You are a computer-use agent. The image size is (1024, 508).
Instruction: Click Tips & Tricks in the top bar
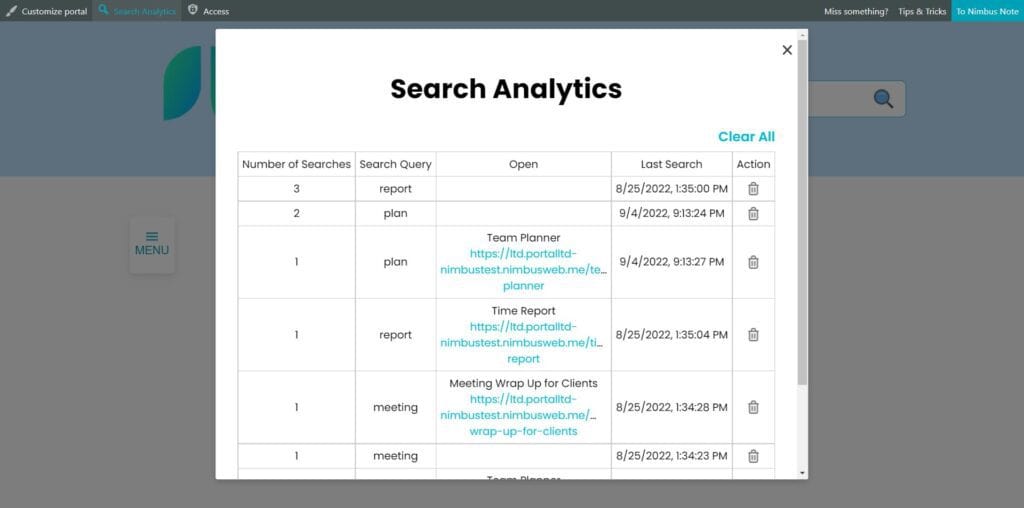coord(921,11)
